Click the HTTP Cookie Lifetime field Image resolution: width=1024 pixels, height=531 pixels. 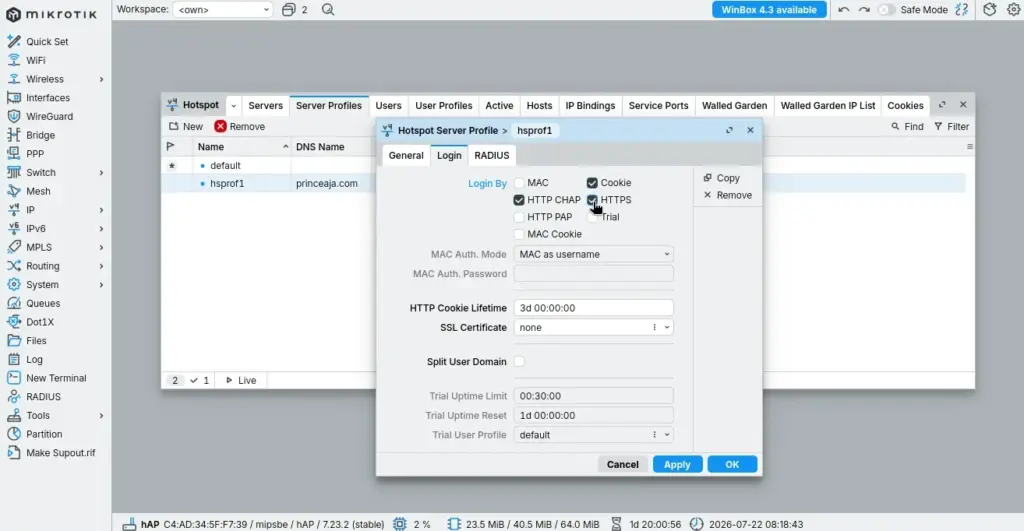pyautogui.click(x=594, y=308)
